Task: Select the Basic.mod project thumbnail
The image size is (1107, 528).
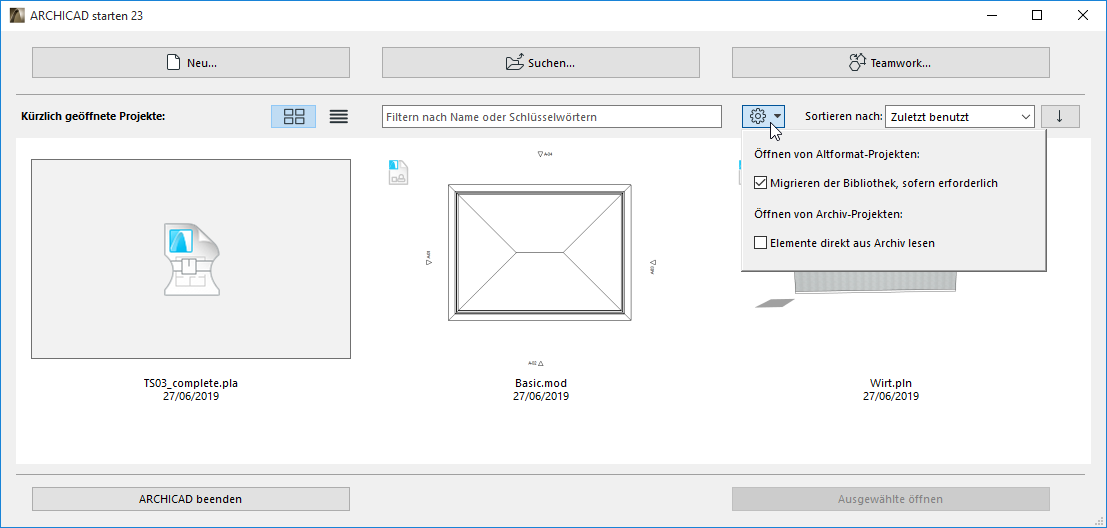Action: pos(540,253)
